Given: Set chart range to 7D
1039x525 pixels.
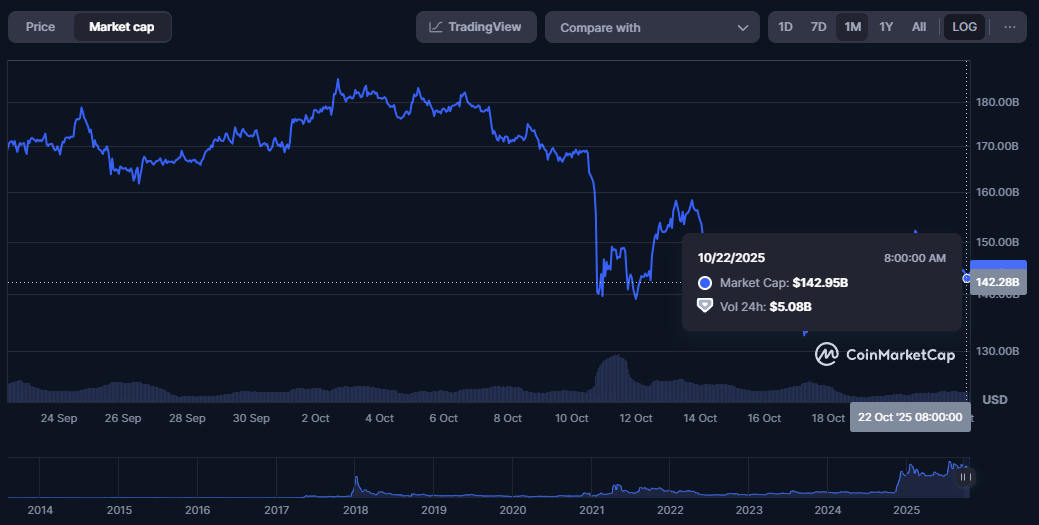Looking at the screenshot, I should pos(818,27).
